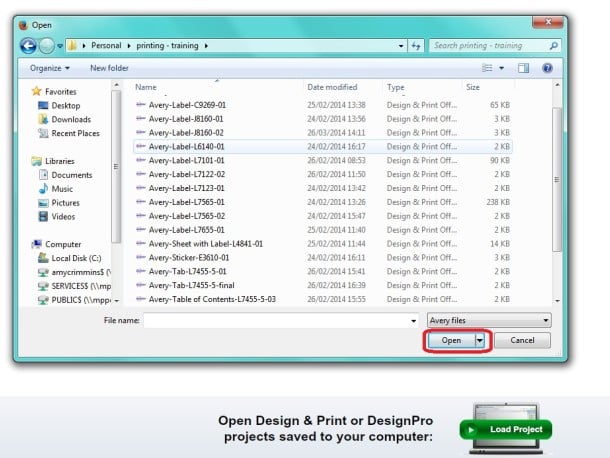Viewport: 610px width, 458px height.
Task: Sort by the Type column header
Action: [396, 87]
